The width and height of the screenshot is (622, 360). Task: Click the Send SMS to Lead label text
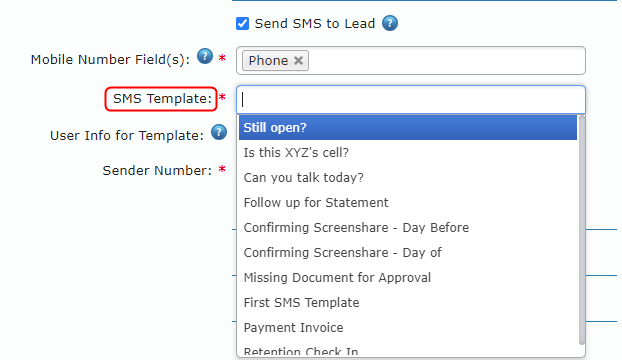pyautogui.click(x=315, y=24)
